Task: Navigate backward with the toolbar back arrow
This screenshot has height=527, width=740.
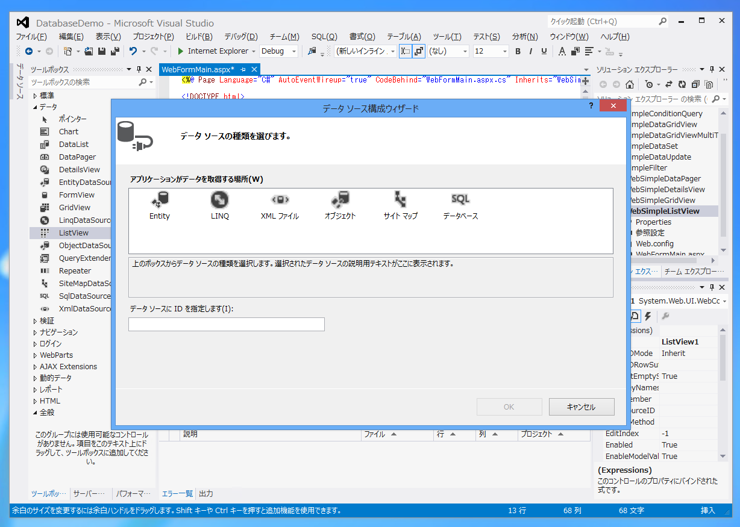Action: coord(29,51)
